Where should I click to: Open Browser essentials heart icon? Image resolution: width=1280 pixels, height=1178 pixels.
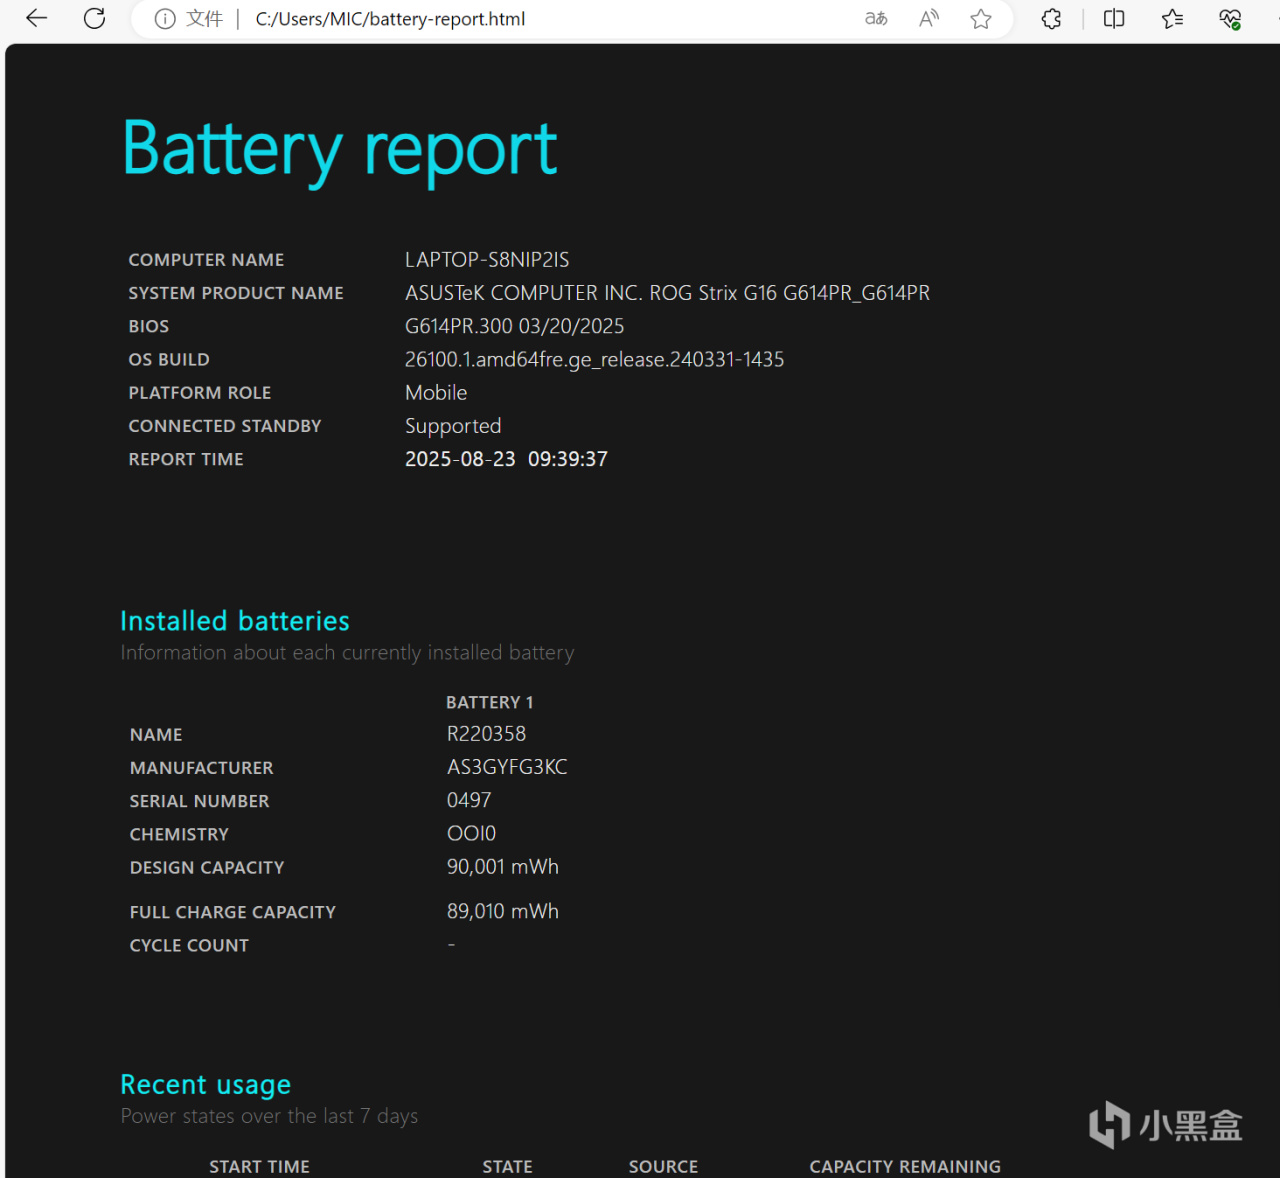pyautogui.click(x=1230, y=19)
